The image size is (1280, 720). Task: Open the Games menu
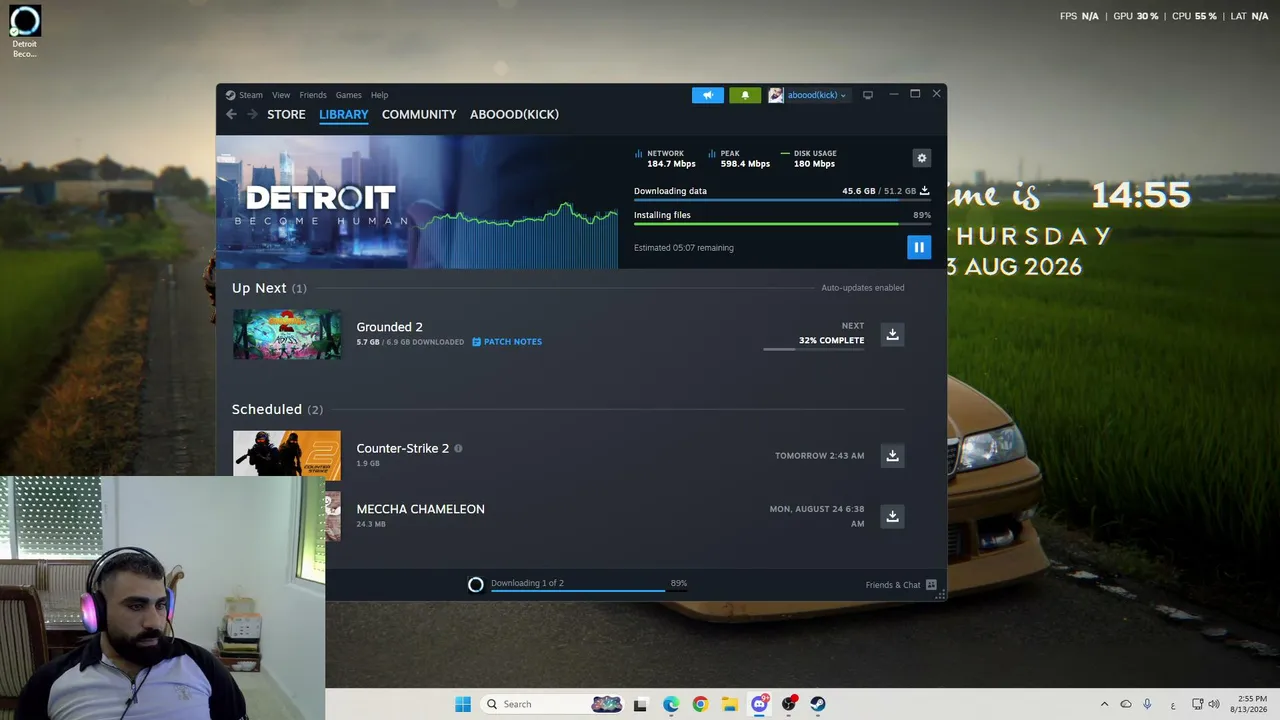349,95
